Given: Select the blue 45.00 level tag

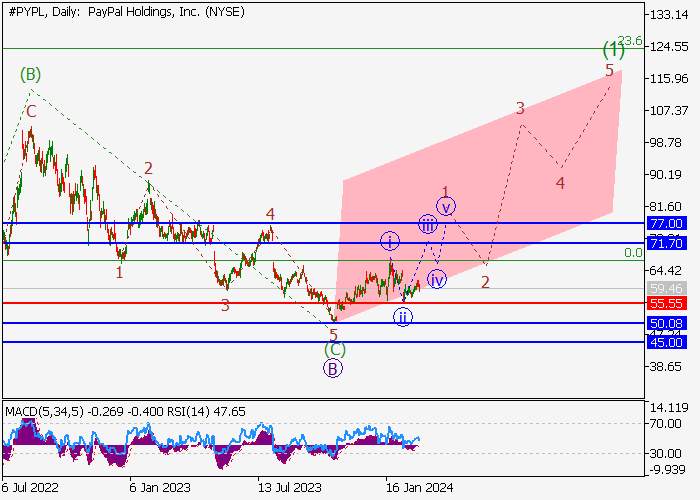Looking at the screenshot, I should coord(667,342).
